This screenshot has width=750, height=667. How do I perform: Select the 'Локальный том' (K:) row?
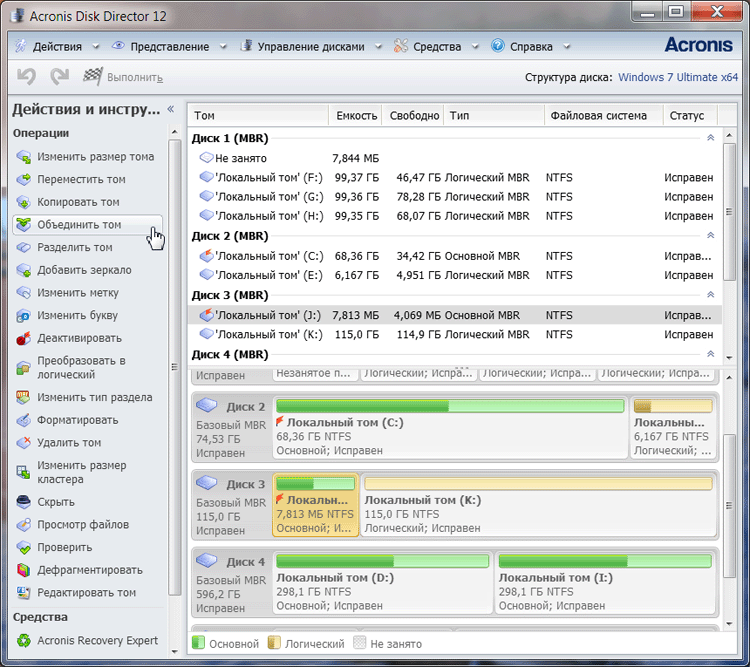[454, 334]
